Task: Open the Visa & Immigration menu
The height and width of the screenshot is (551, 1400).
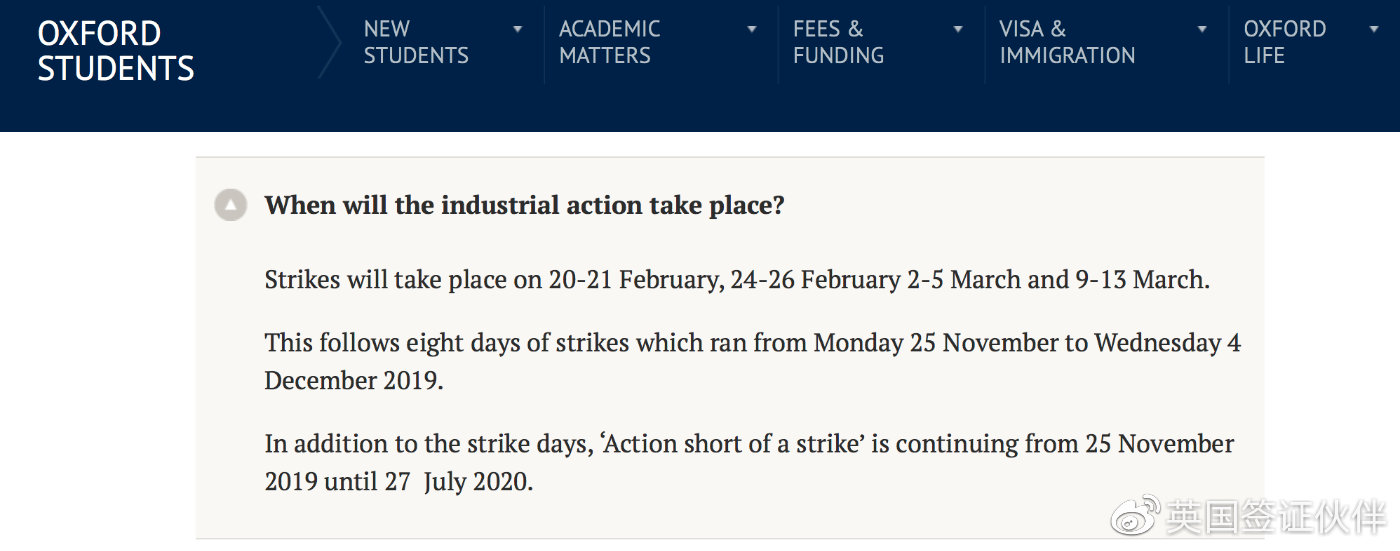Action: coord(1067,42)
